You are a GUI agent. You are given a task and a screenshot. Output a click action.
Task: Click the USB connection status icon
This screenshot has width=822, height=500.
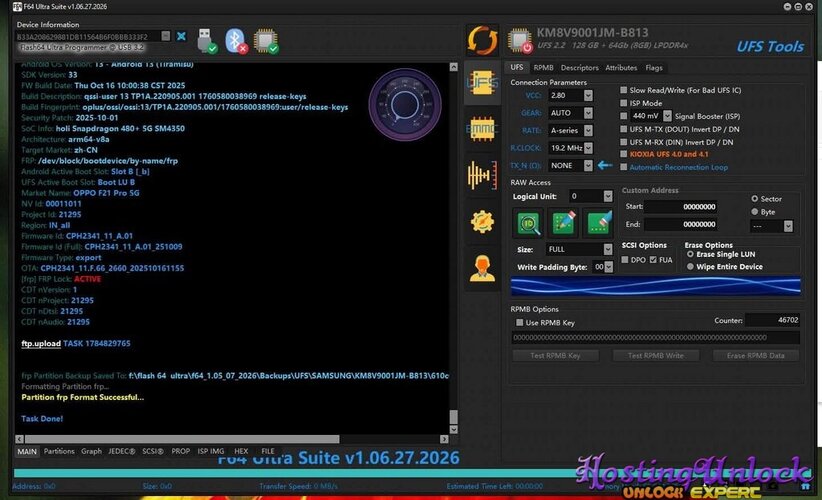pos(207,41)
